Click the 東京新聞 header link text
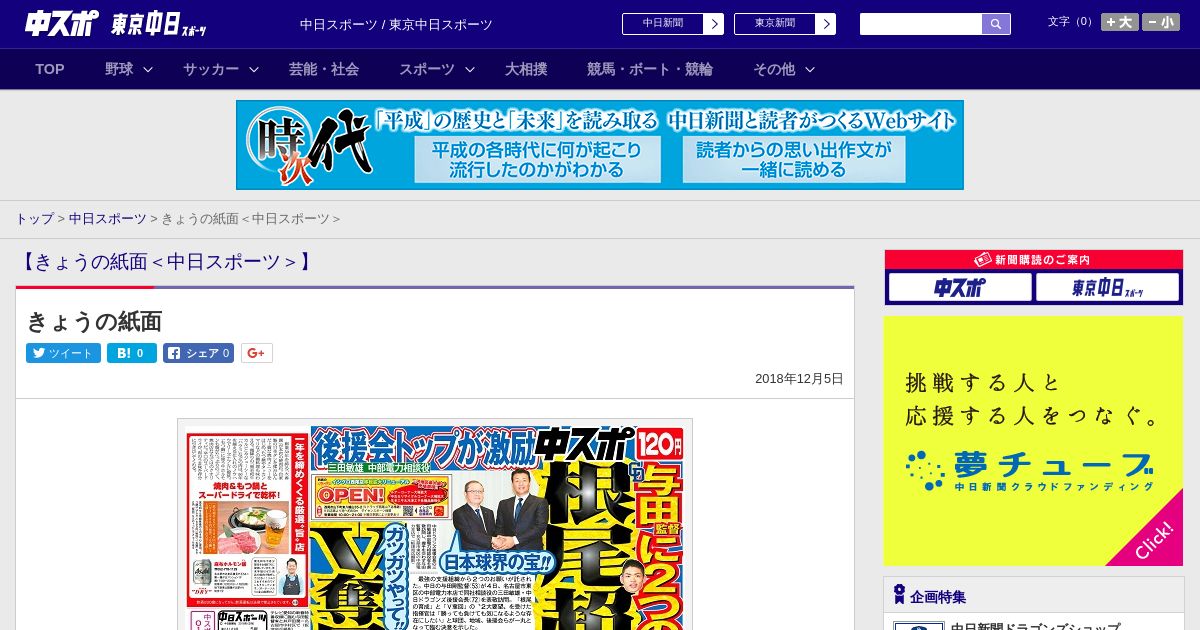The height and width of the screenshot is (630, 1200). 775,24
